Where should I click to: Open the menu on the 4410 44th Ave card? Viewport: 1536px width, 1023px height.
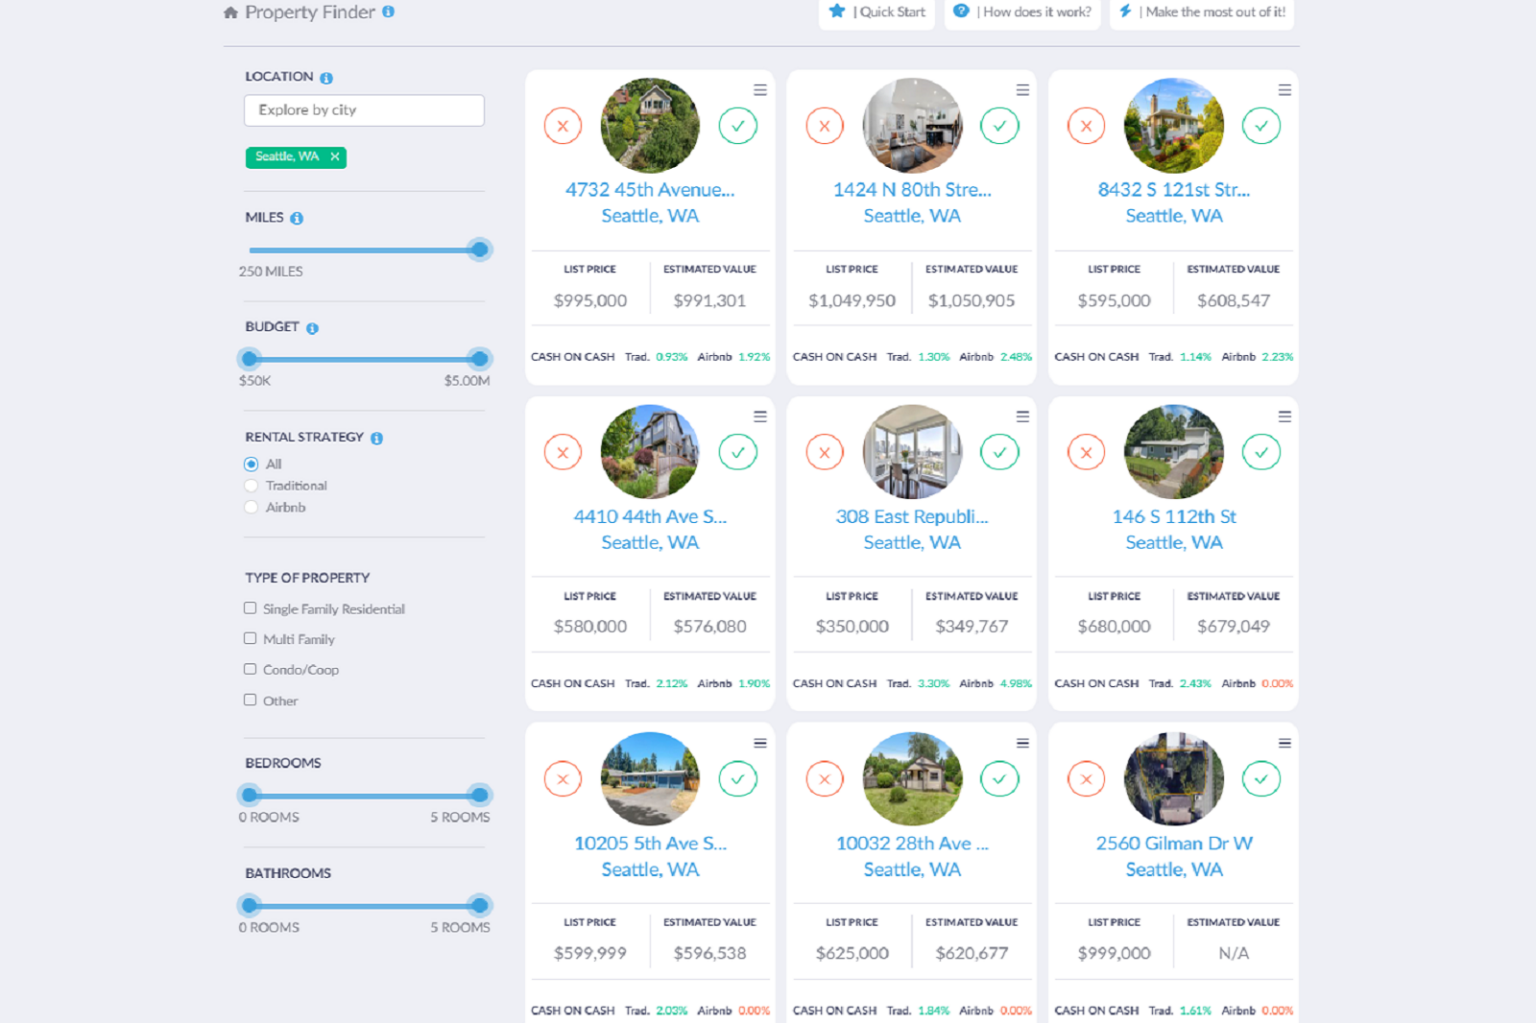point(760,416)
